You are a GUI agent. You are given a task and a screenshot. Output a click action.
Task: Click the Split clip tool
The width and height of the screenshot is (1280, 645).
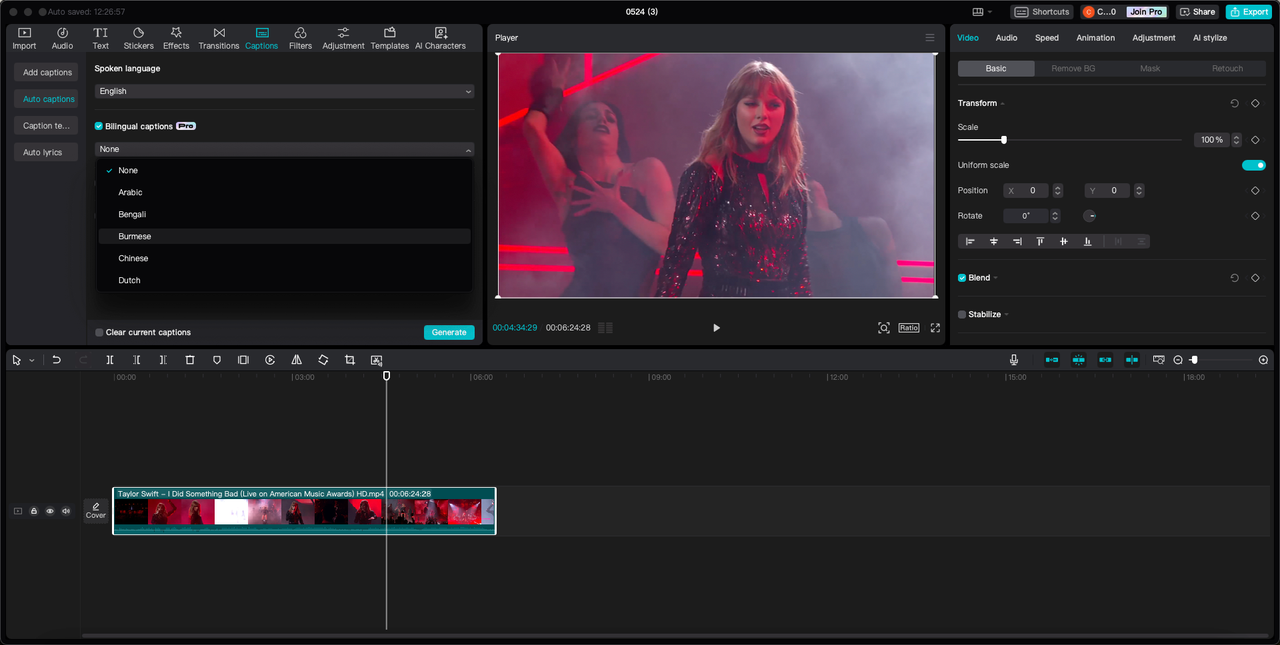(x=110, y=360)
